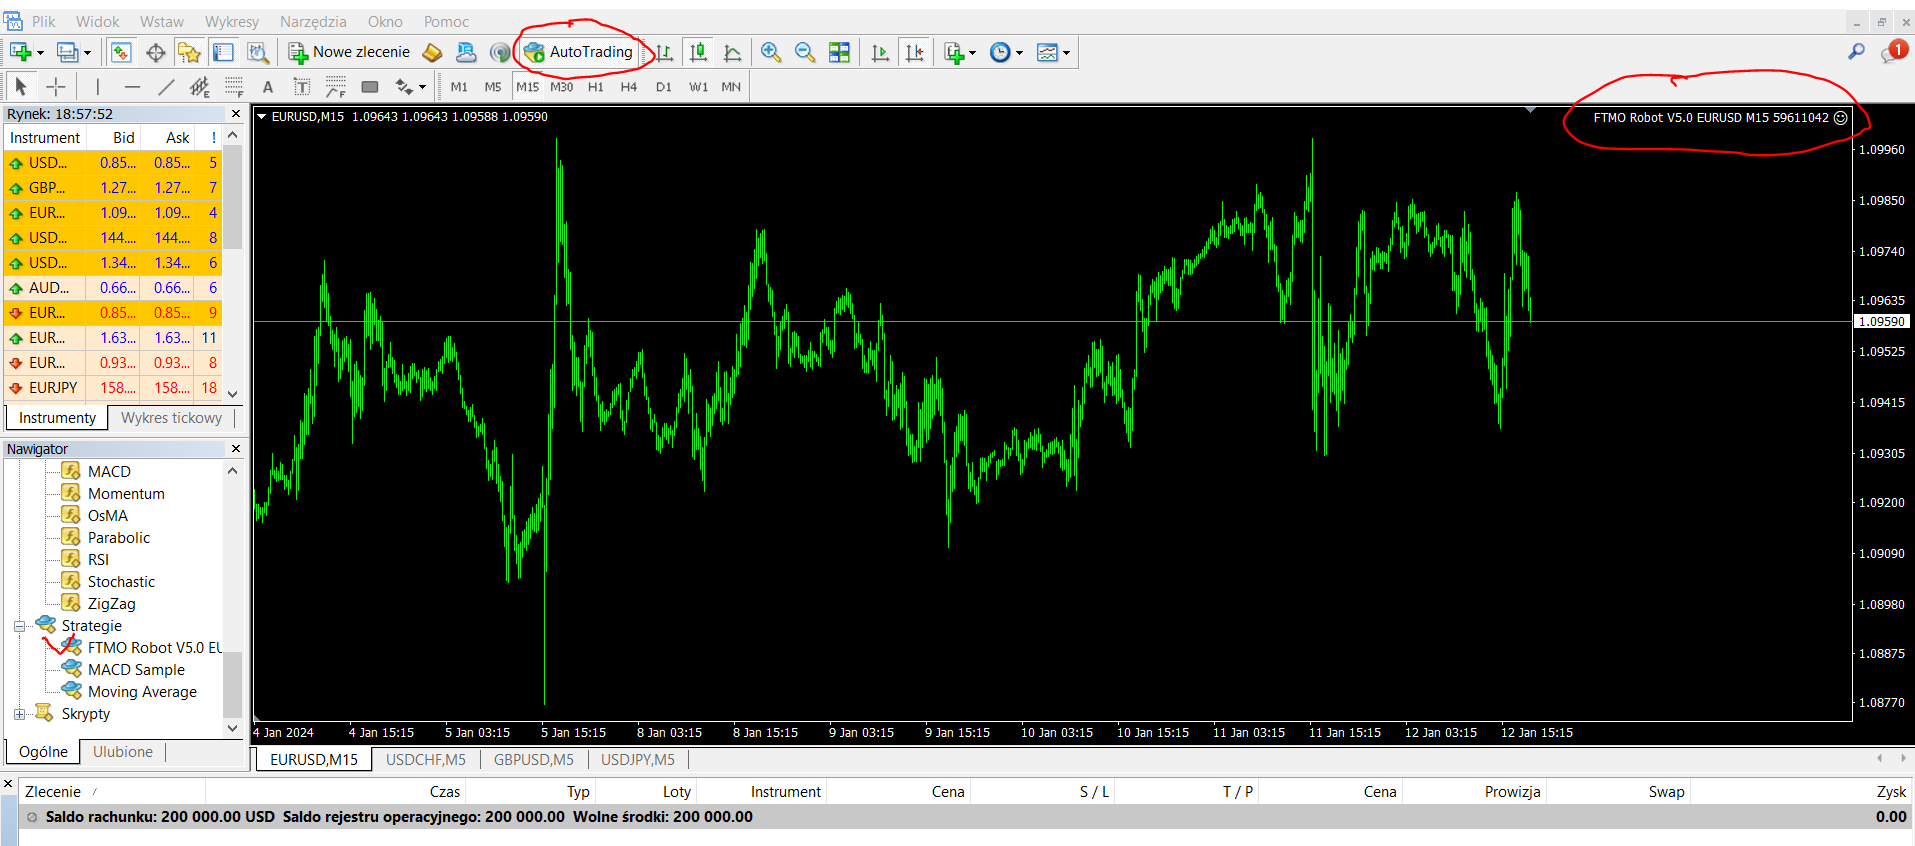The height and width of the screenshot is (846, 1915).
Task: Select the cursor arrow tool
Action: click(x=21, y=87)
